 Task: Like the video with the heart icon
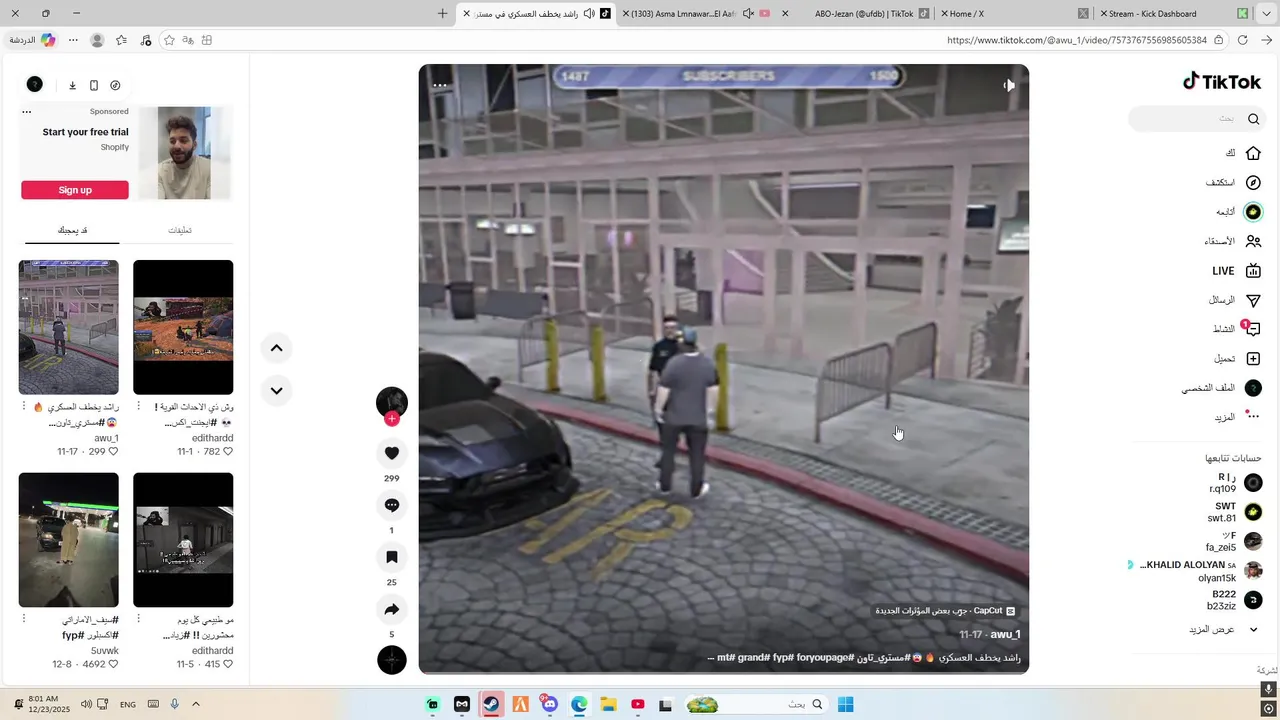click(392, 453)
